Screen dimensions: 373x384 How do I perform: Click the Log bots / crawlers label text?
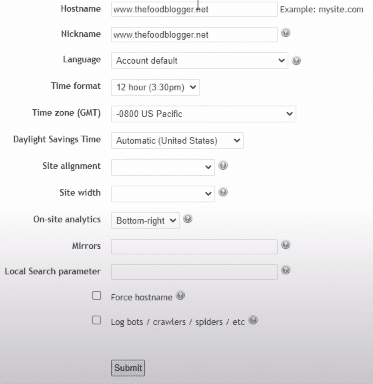coord(178,322)
